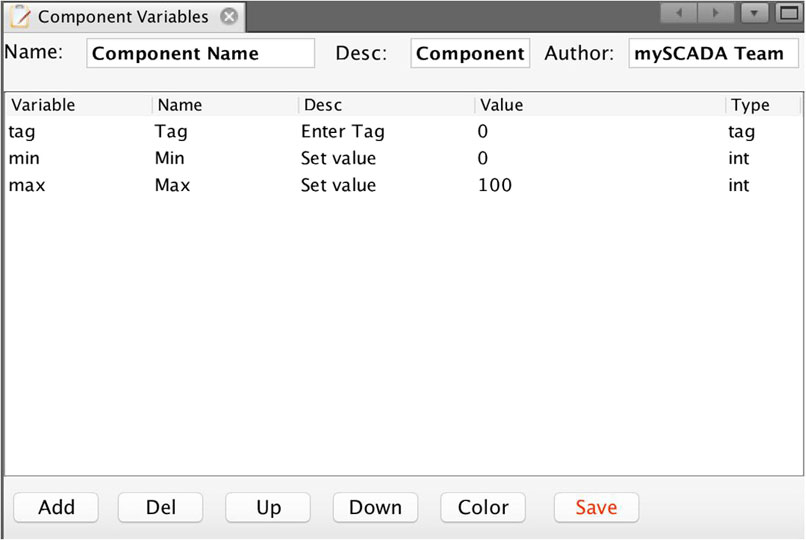Click the scroll tabs left arrow
This screenshot has width=806, height=540.
point(679,13)
